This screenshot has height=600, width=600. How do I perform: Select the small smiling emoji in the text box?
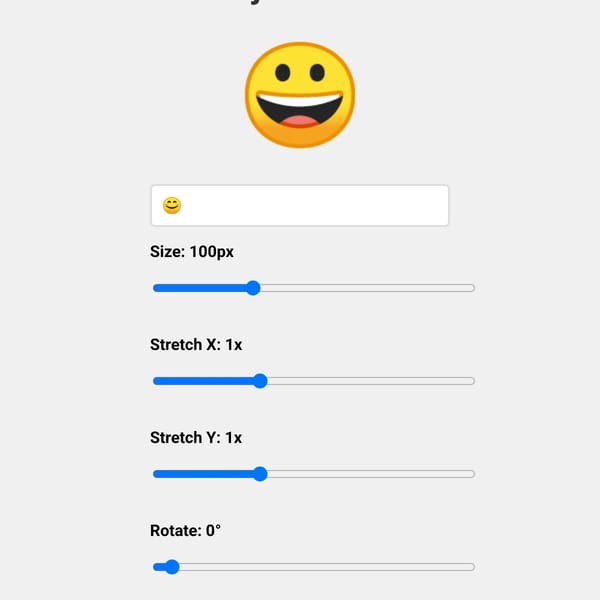coord(172,205)
